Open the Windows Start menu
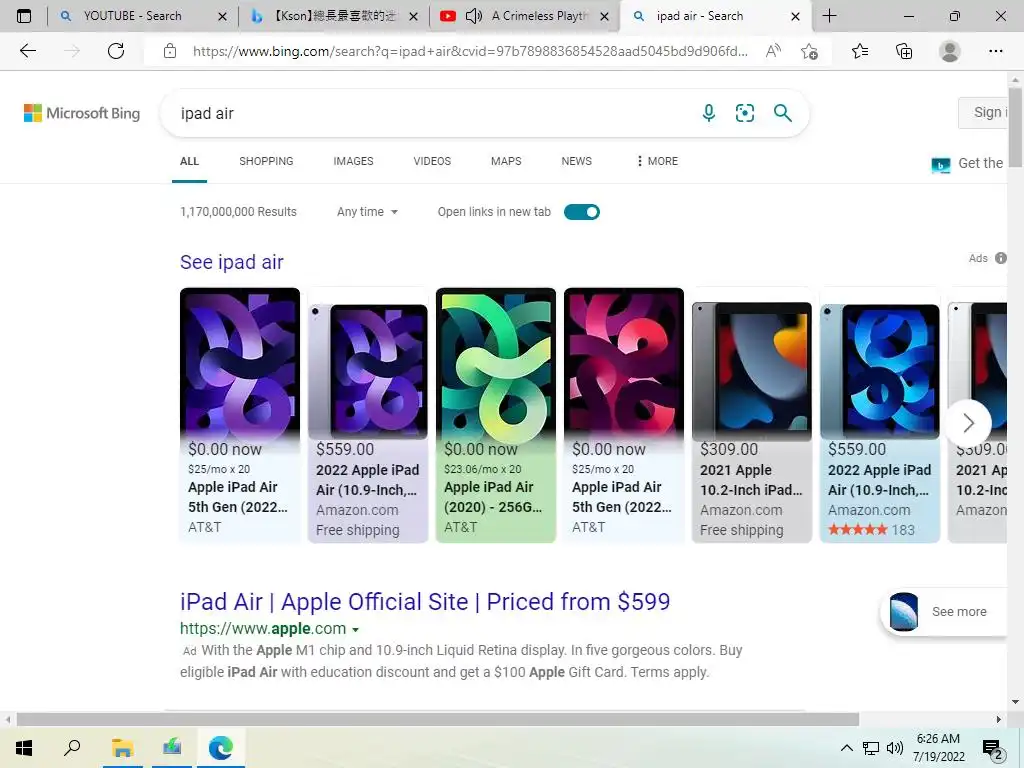Screen dimensions: 1024x768 click(24, 748)
